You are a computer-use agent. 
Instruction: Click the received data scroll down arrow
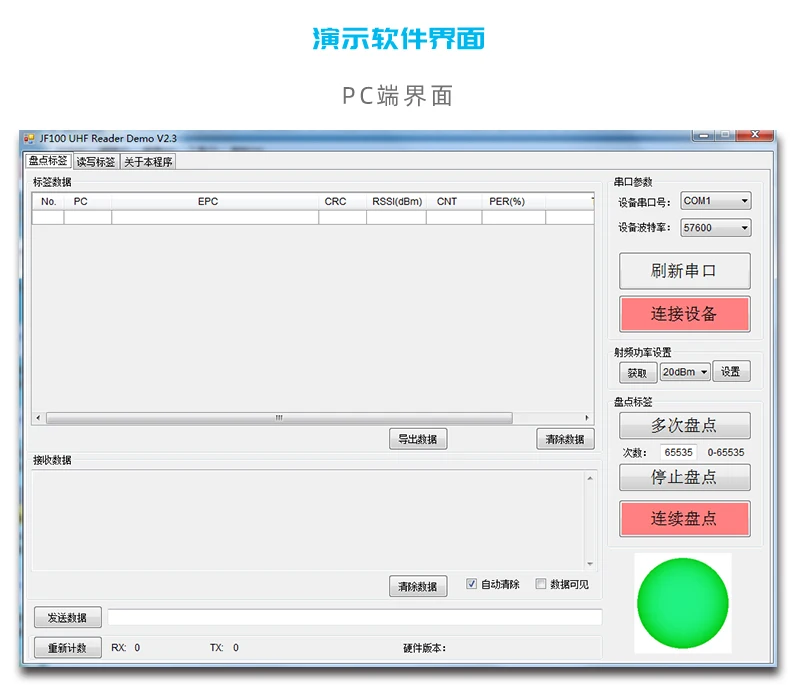590,564
